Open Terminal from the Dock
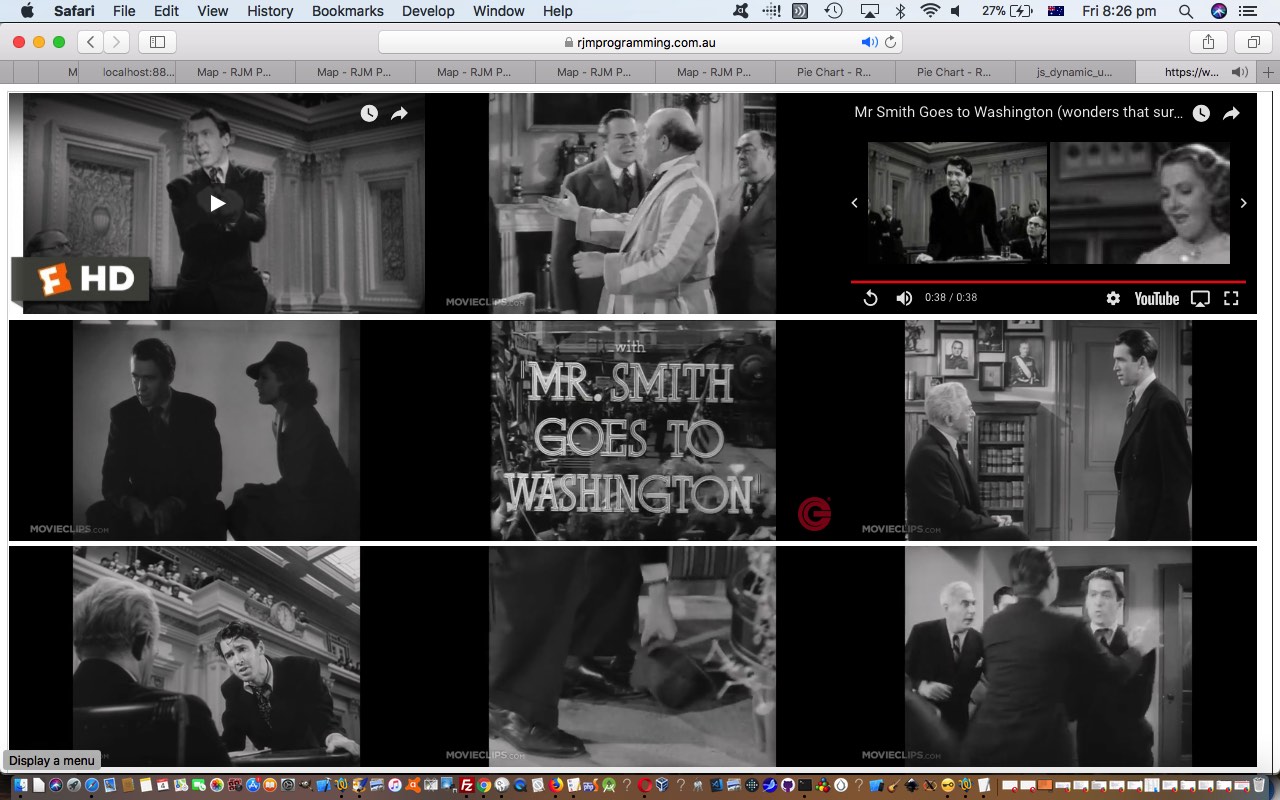Image resolution: width=1280 pixels, height=800 pixels. [805, 785]
